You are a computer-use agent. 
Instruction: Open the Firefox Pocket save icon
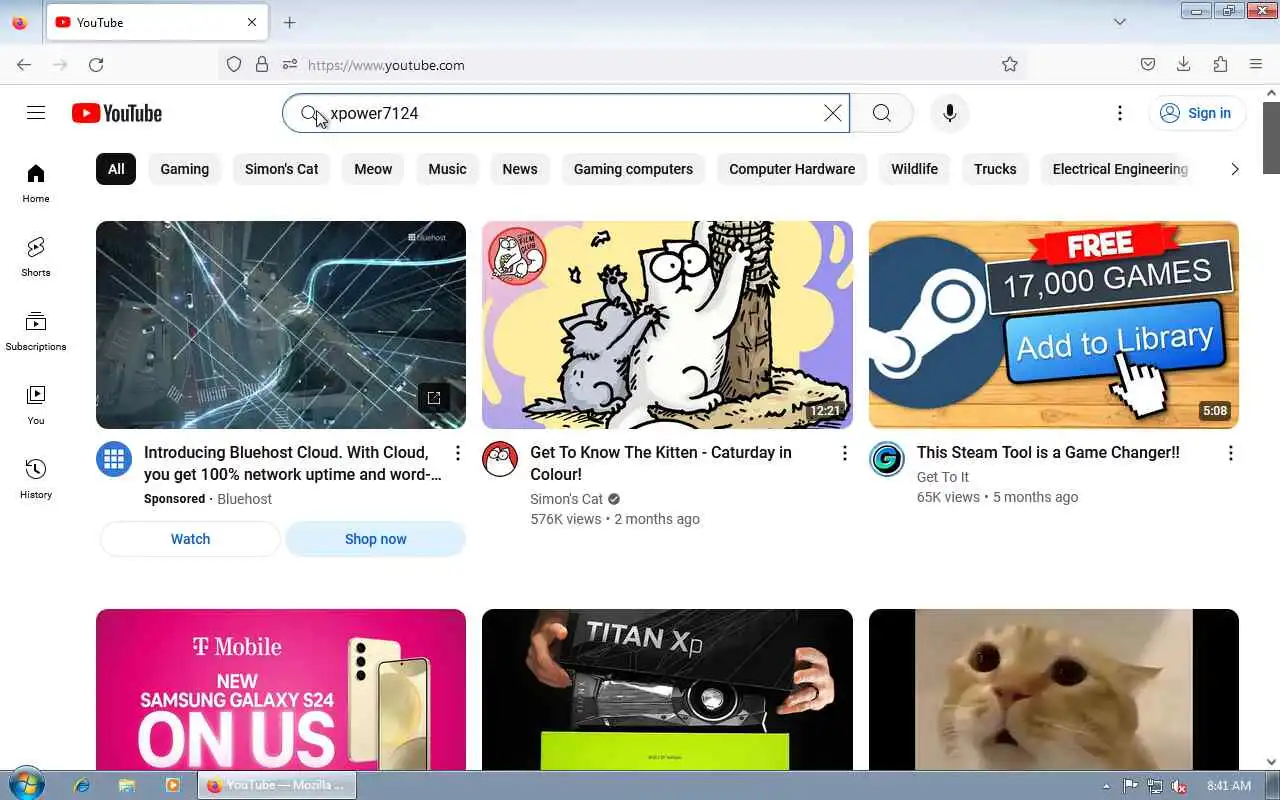point(1148,64)
